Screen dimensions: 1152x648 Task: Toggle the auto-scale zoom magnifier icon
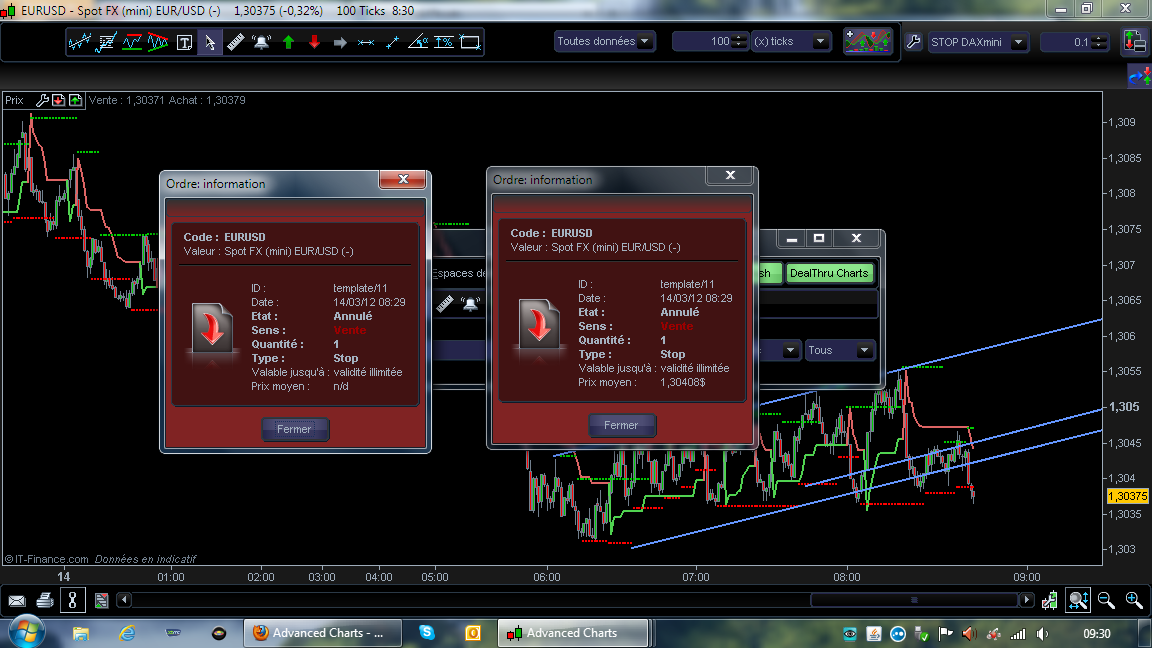1079,600
